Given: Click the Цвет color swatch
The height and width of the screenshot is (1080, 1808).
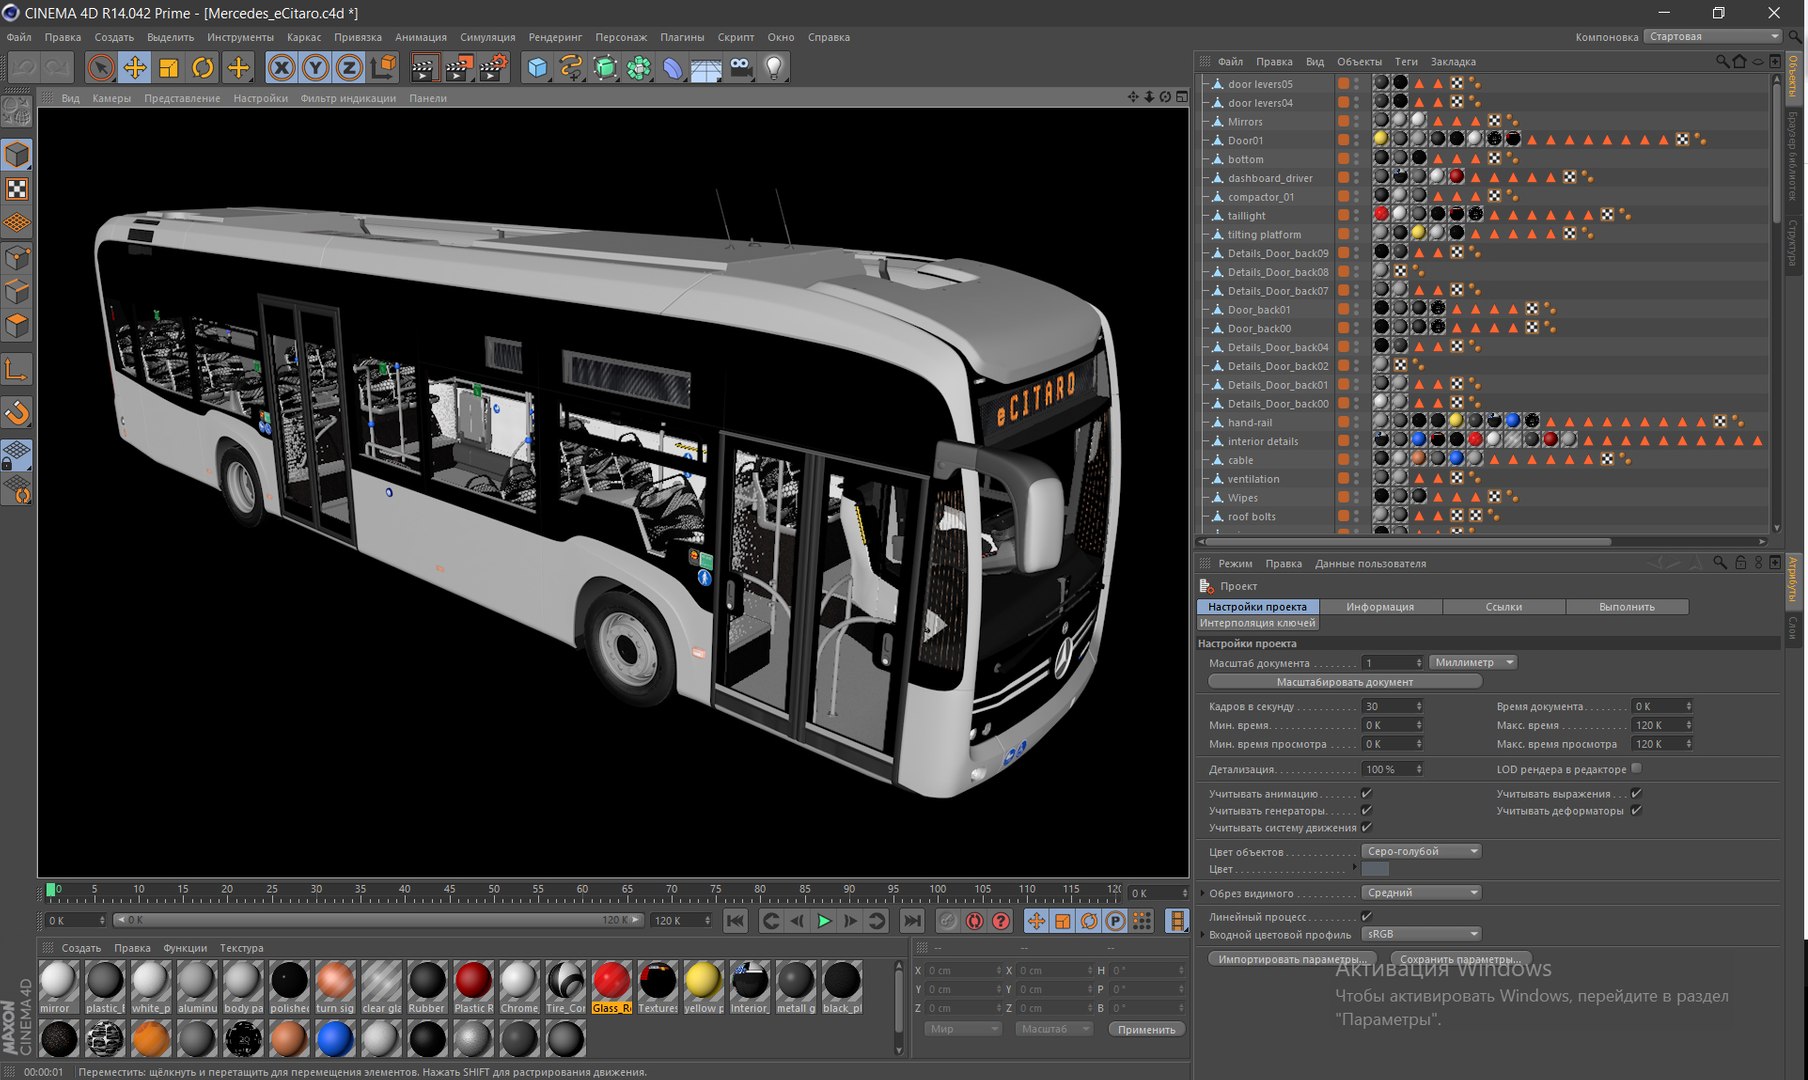Looking at the screenshot, I should pos(1376,869).
